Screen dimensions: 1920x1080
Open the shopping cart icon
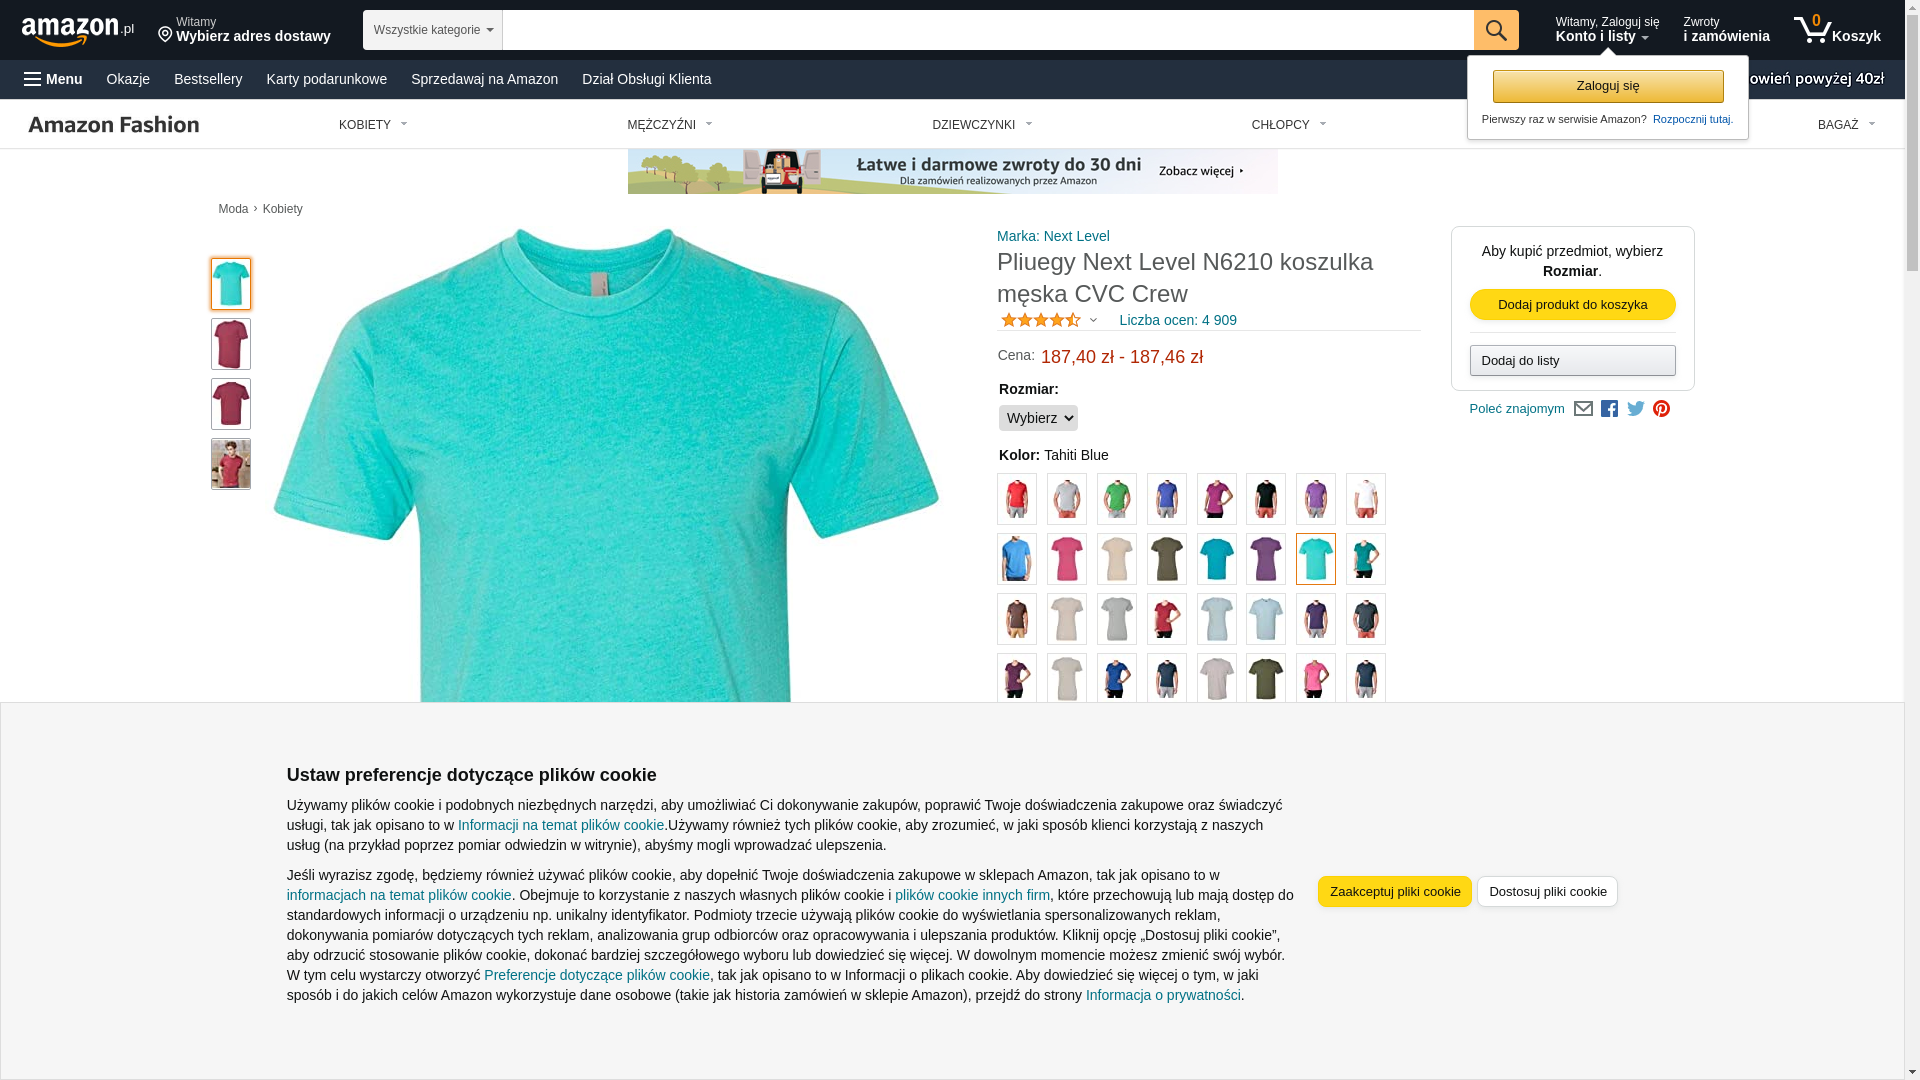click(x=1837, y=30)
